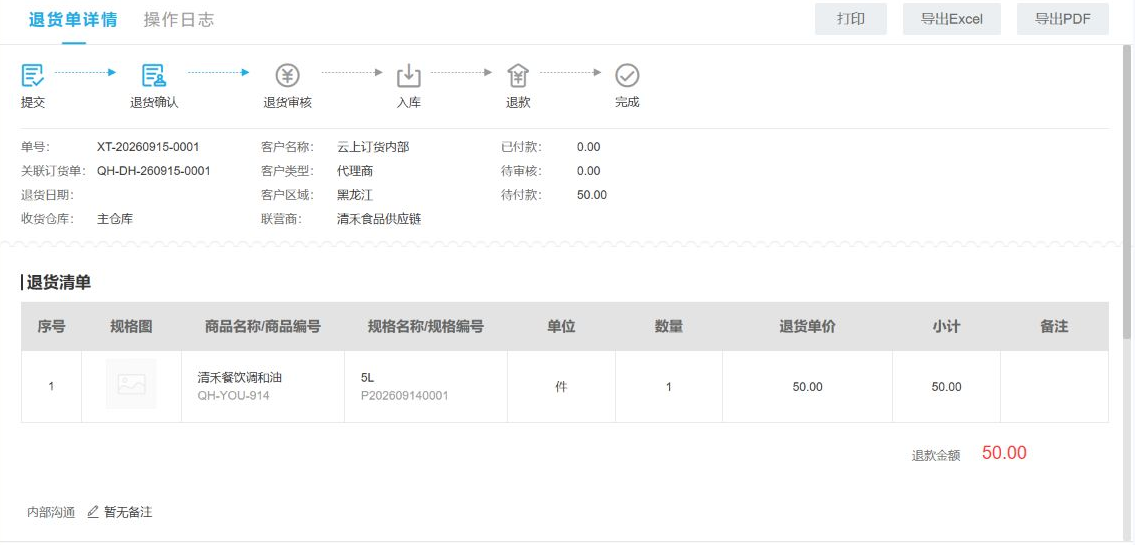Click the 退款 house-yen icon
This screenshot has height=545, width=1135.
(518, 75)
